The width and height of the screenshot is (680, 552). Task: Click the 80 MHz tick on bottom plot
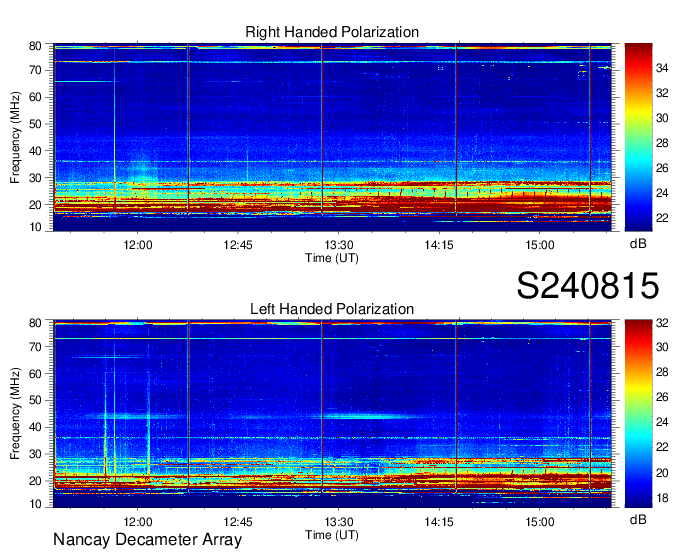(36, 323)
